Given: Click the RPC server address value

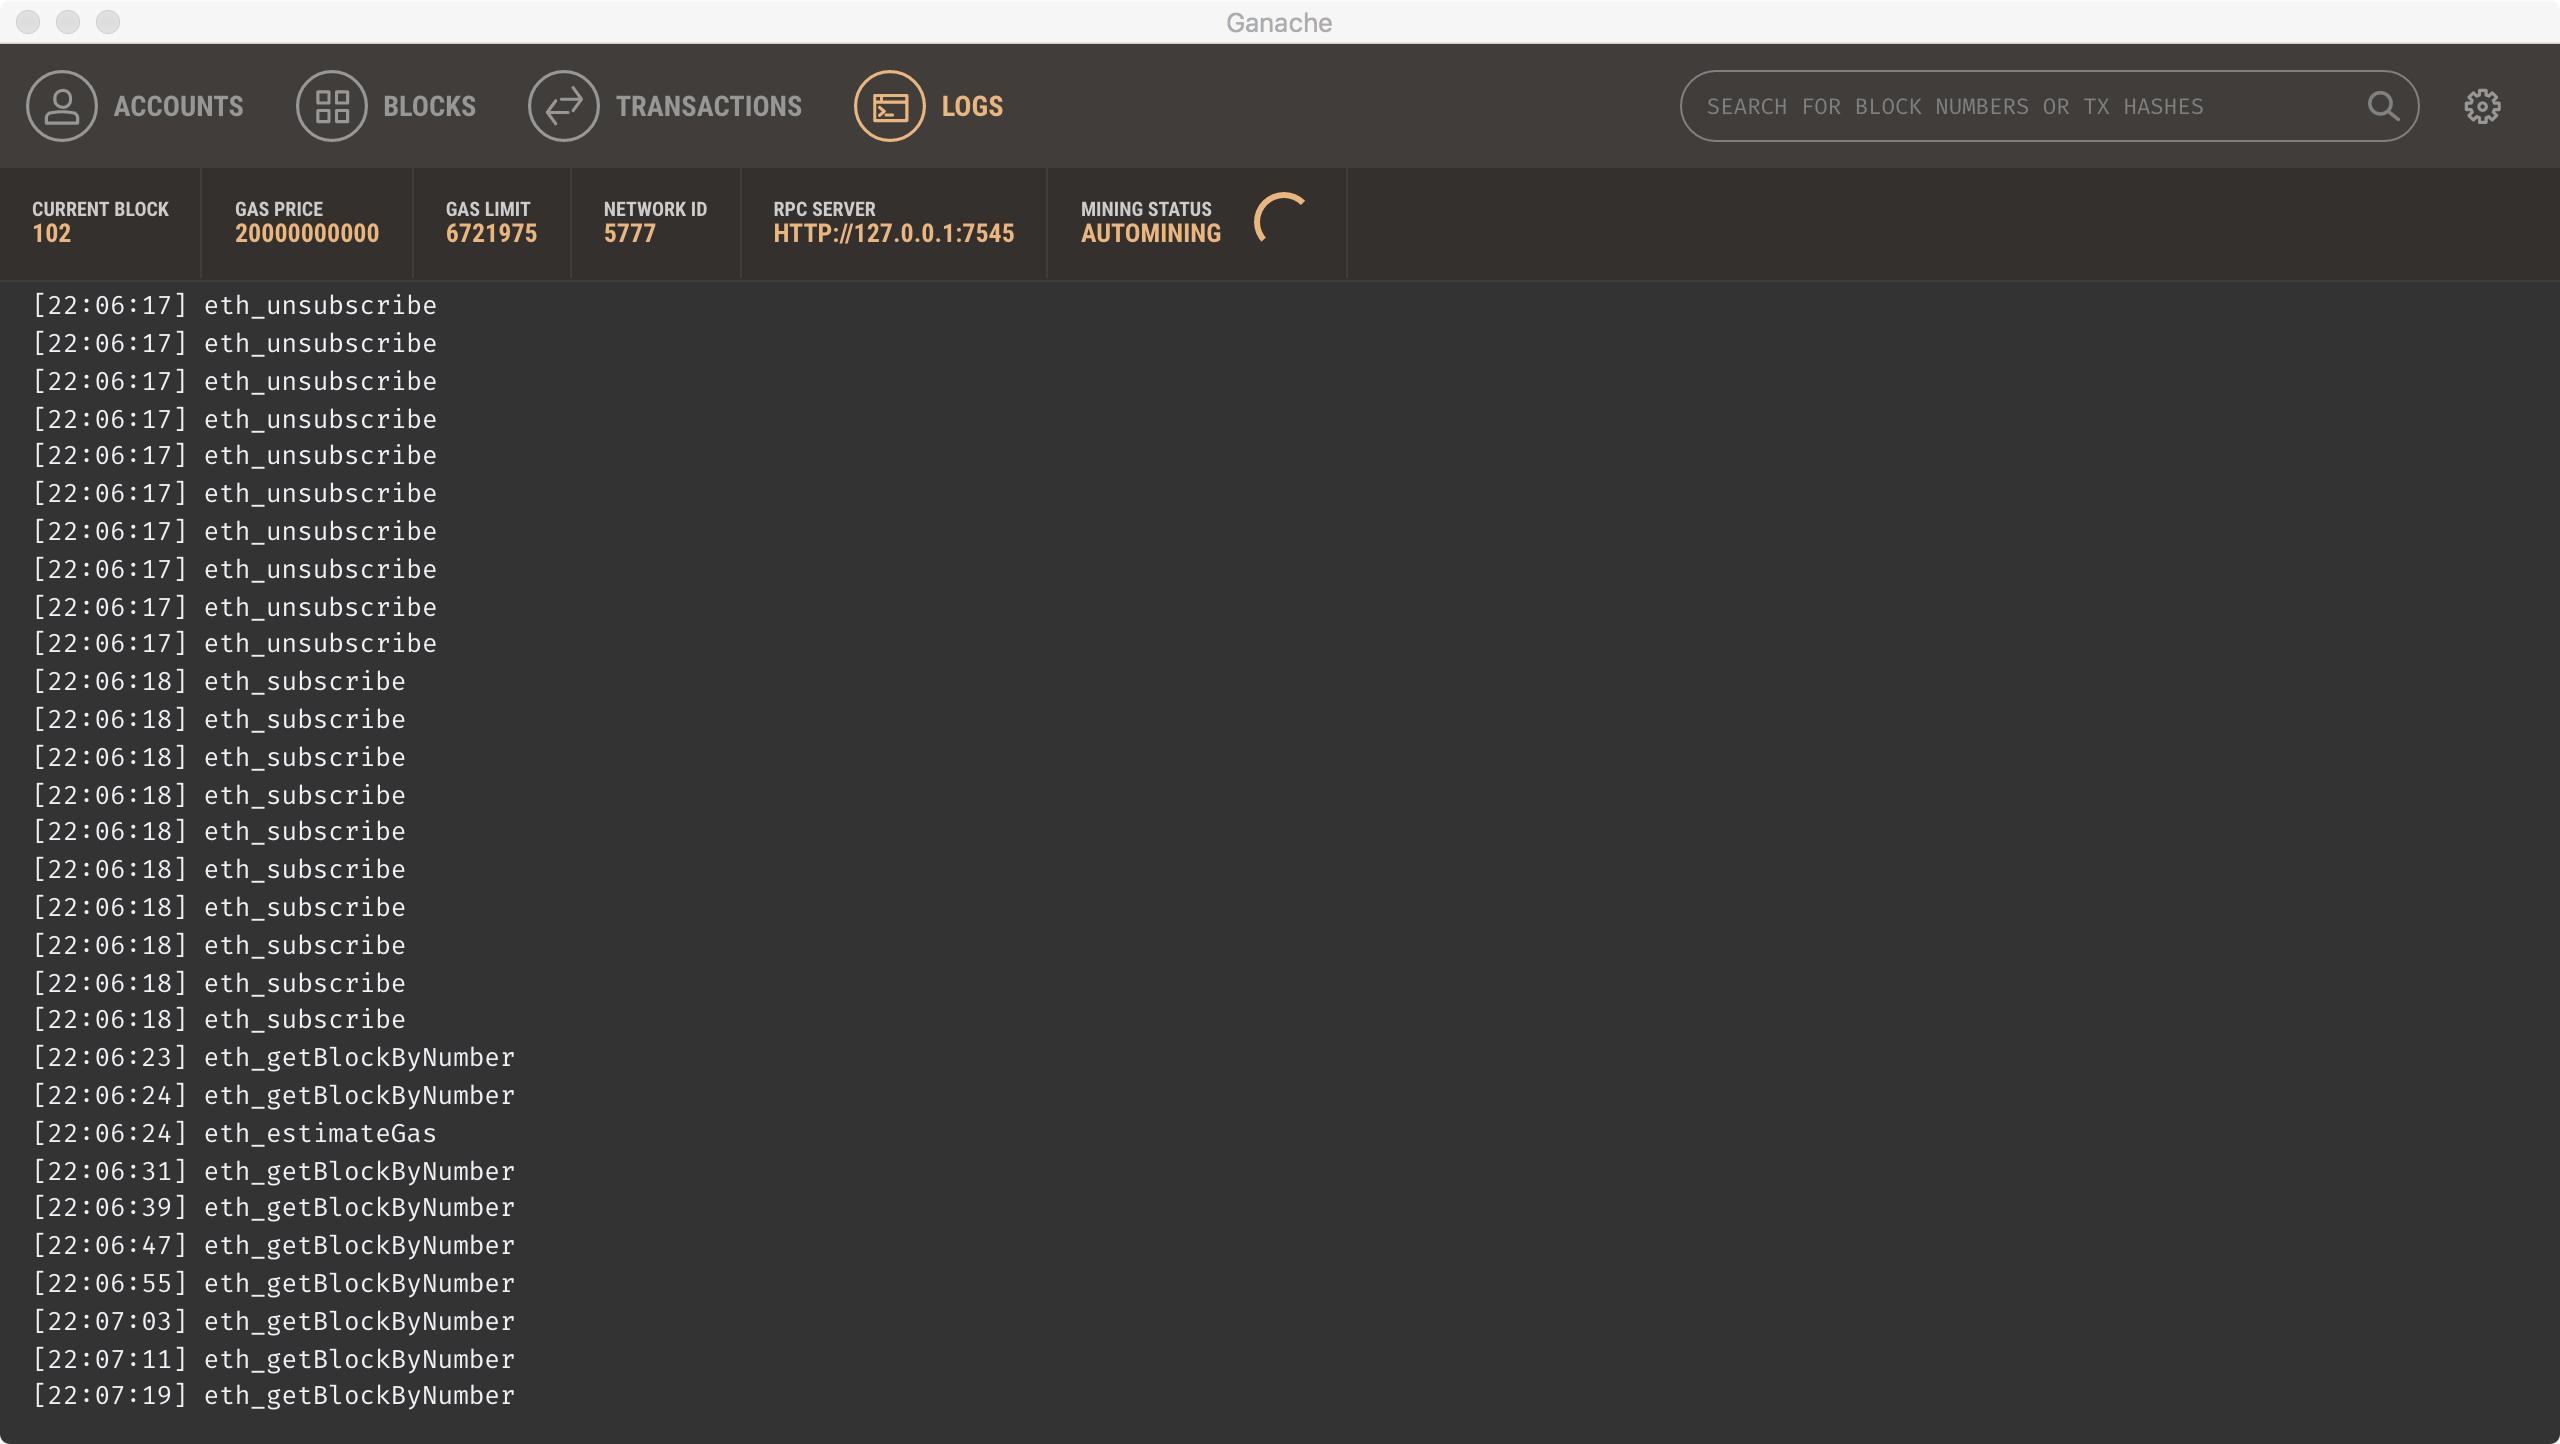Looking at the screenshot, I should [893, 234].
